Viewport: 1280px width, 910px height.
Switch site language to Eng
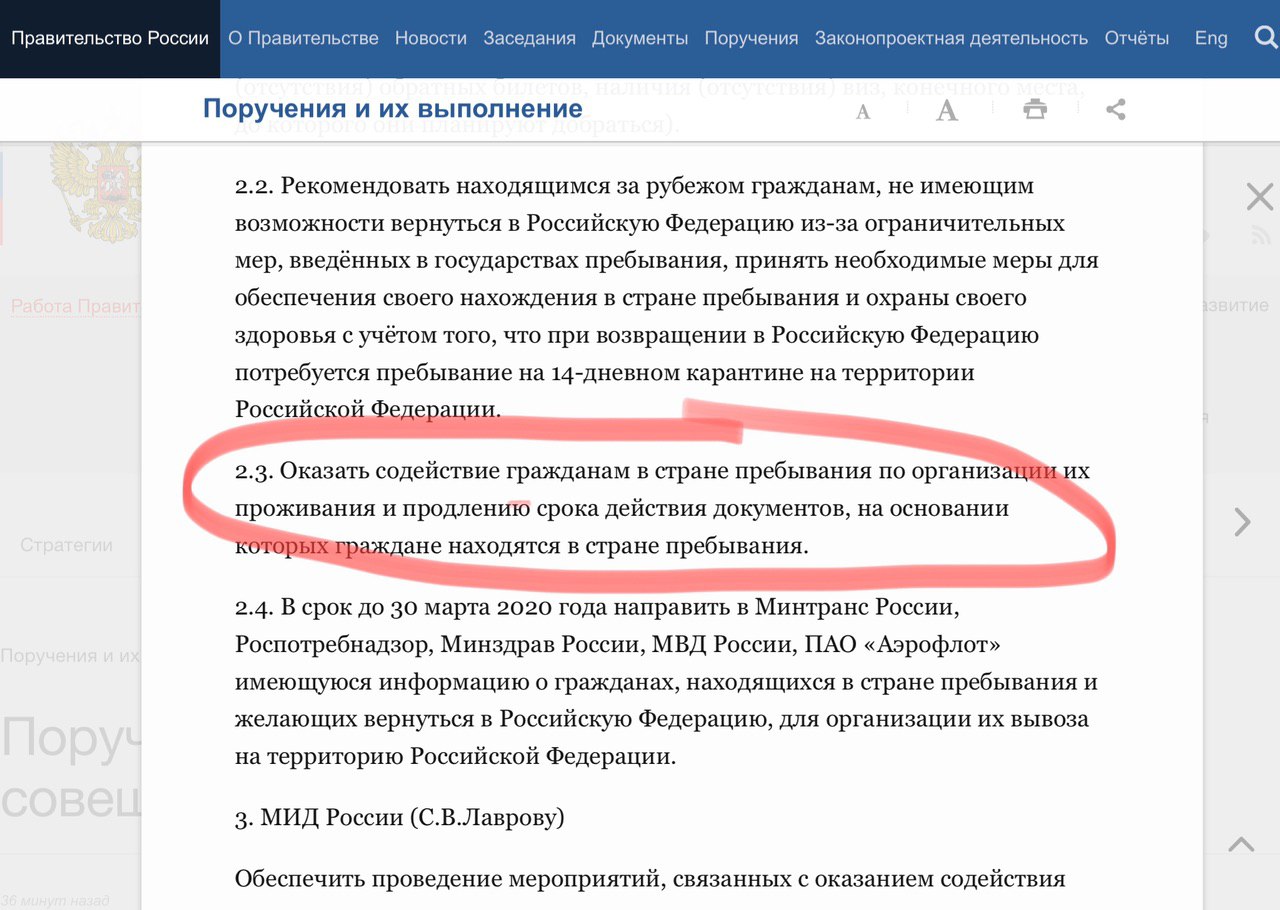(1211, 38)
